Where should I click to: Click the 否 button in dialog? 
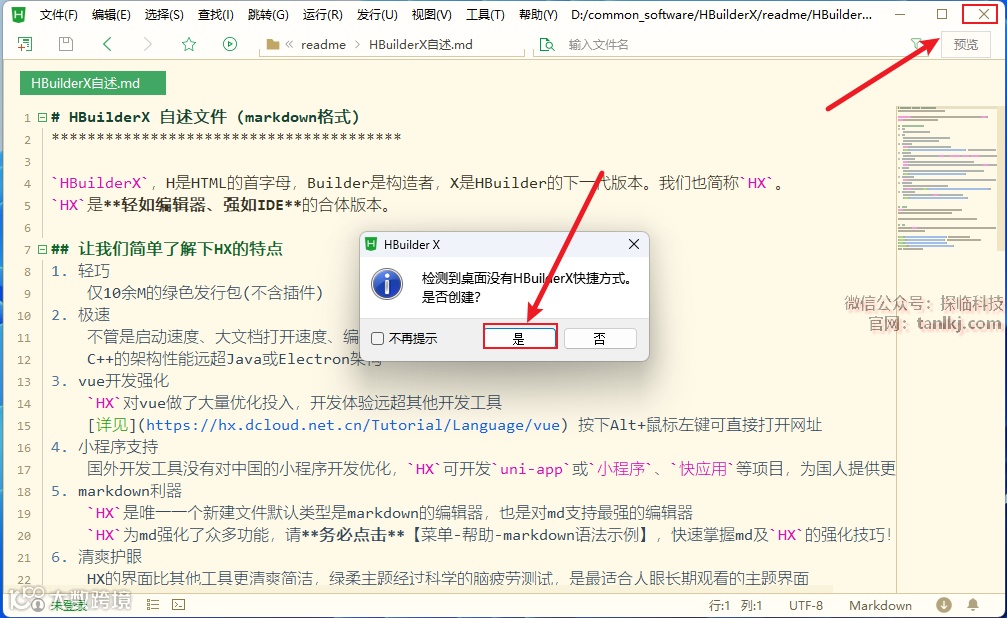tap(600, 339)
